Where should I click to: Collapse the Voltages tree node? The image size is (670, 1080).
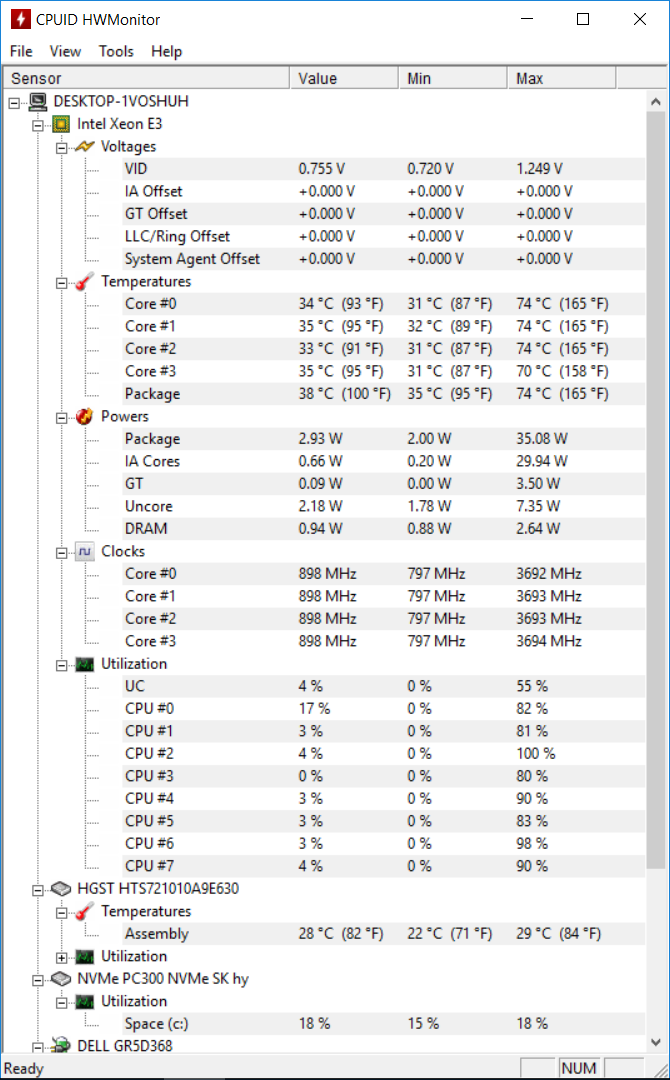[62, 147]
